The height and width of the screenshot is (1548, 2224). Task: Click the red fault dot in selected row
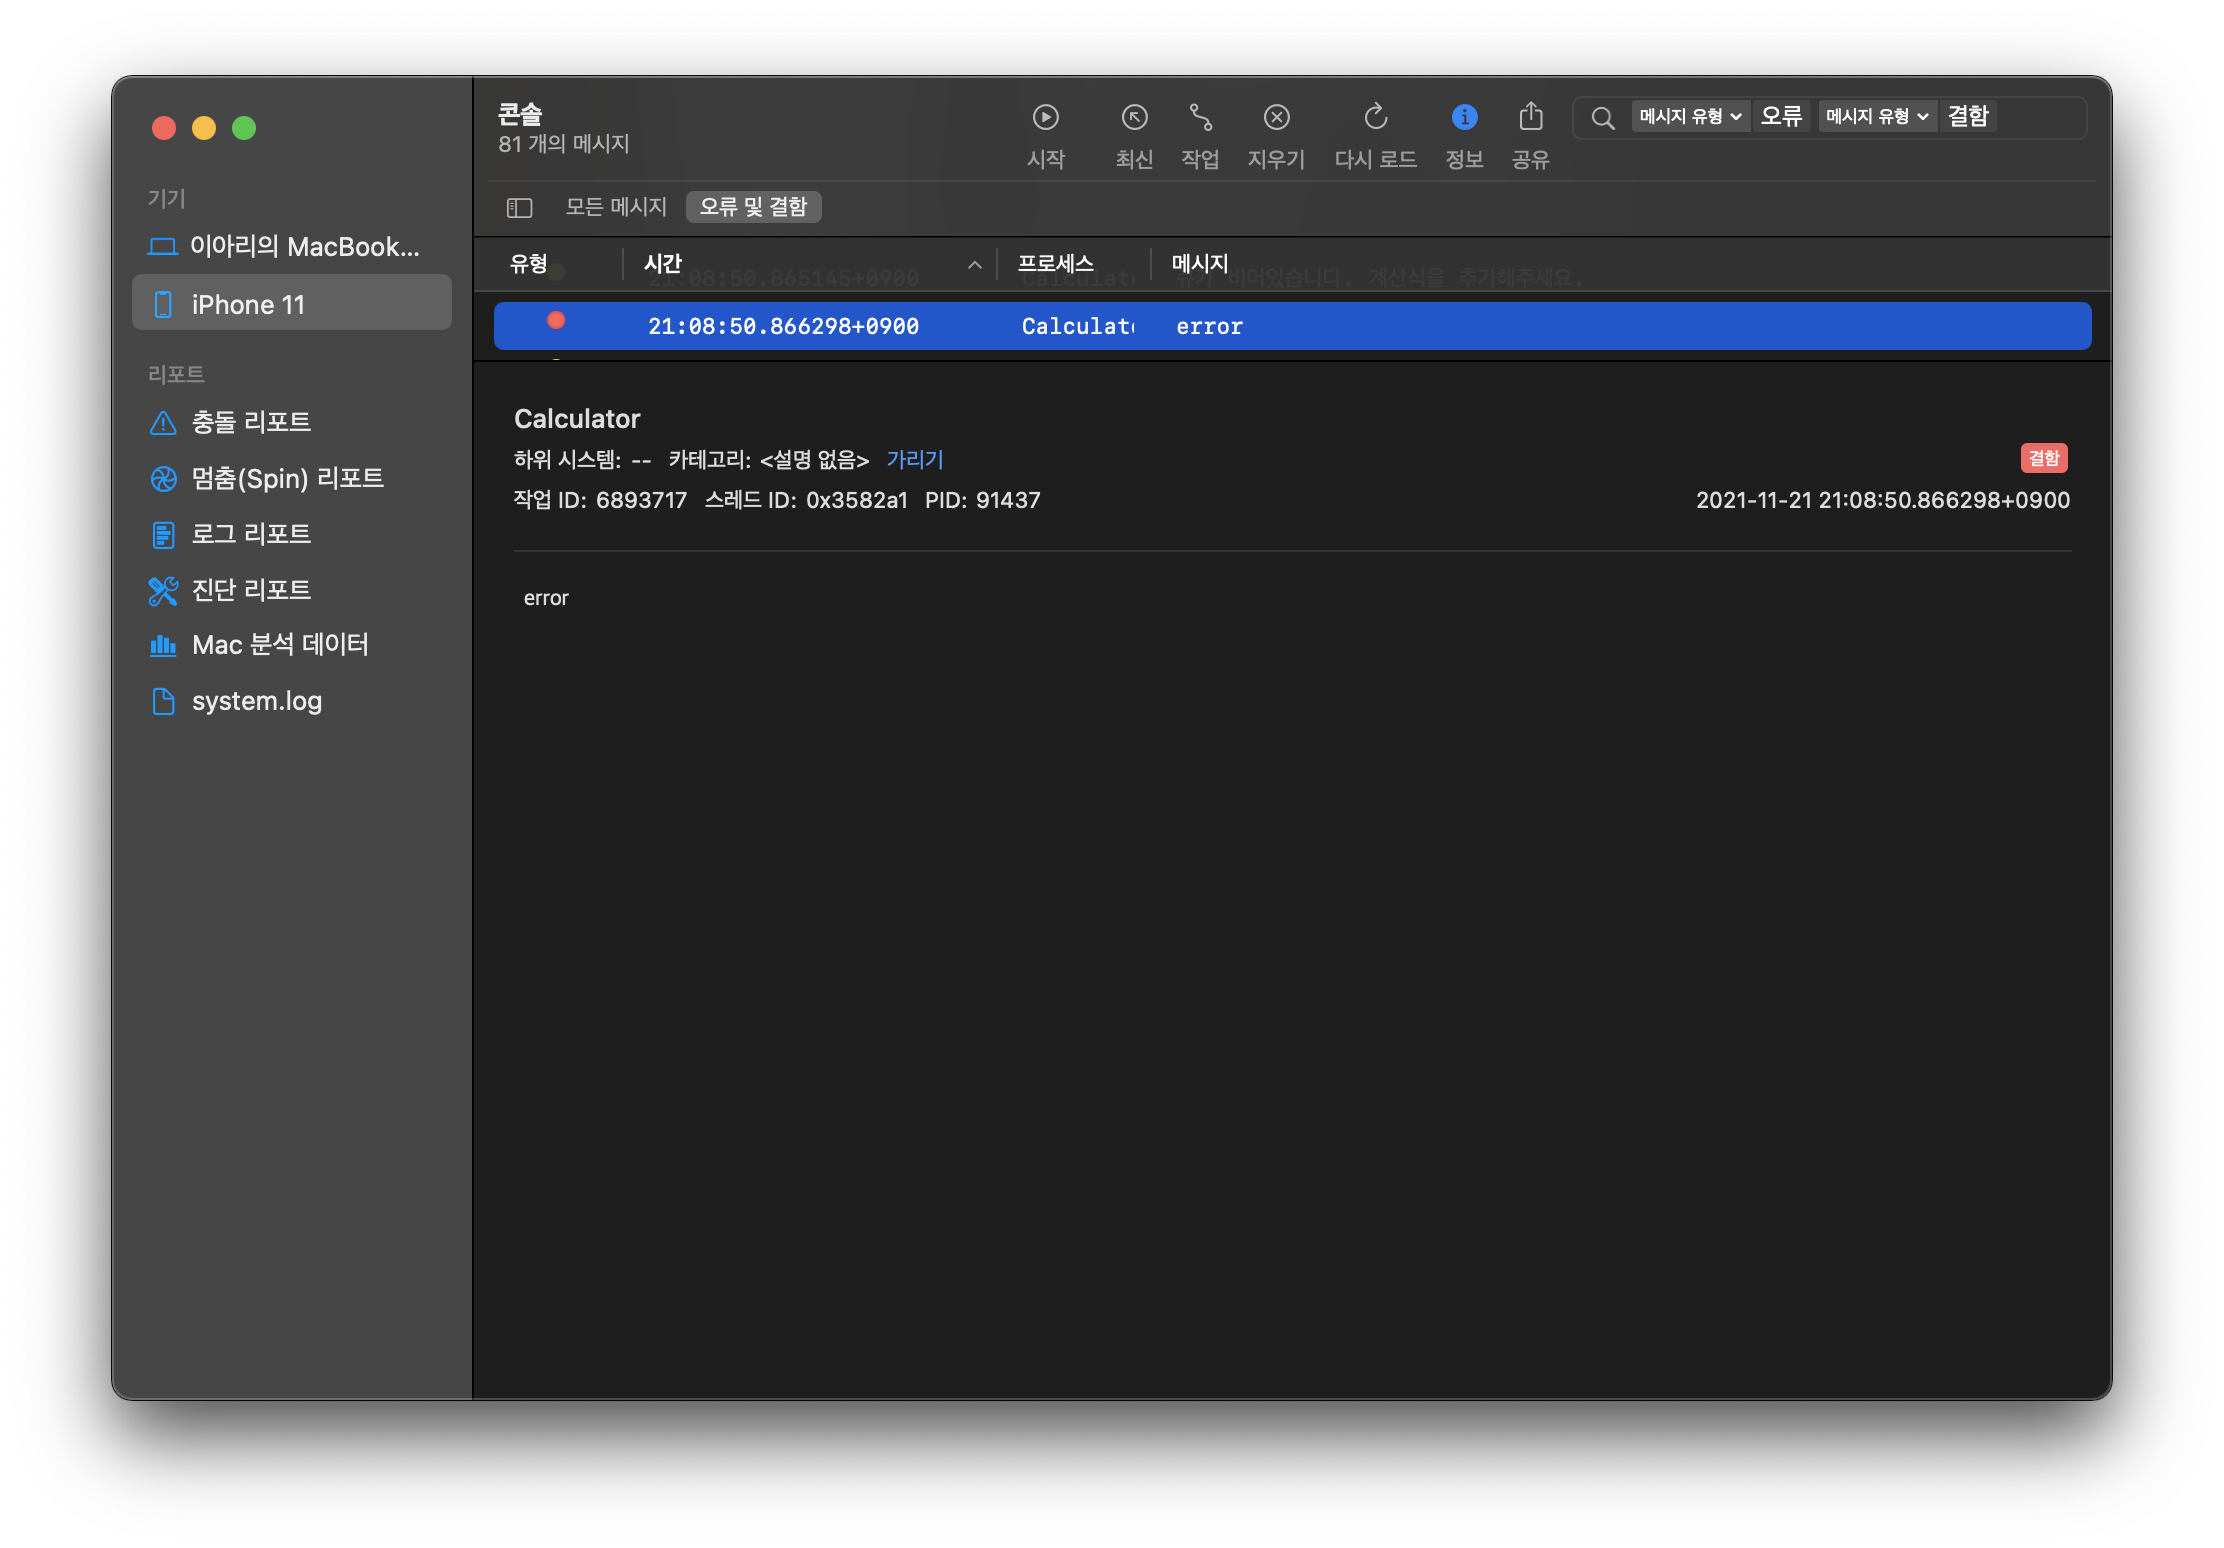click(x=556, y=320)
